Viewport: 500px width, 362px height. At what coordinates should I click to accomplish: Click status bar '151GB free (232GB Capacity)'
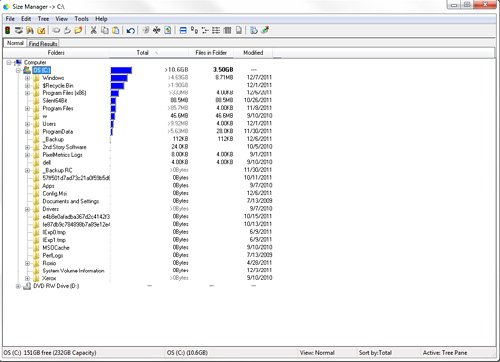[60, 352]
